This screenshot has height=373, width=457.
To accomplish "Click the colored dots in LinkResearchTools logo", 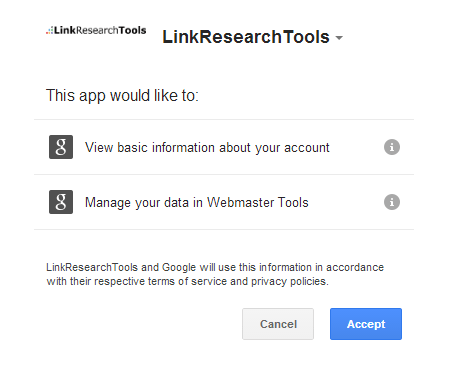I will 49,31.
